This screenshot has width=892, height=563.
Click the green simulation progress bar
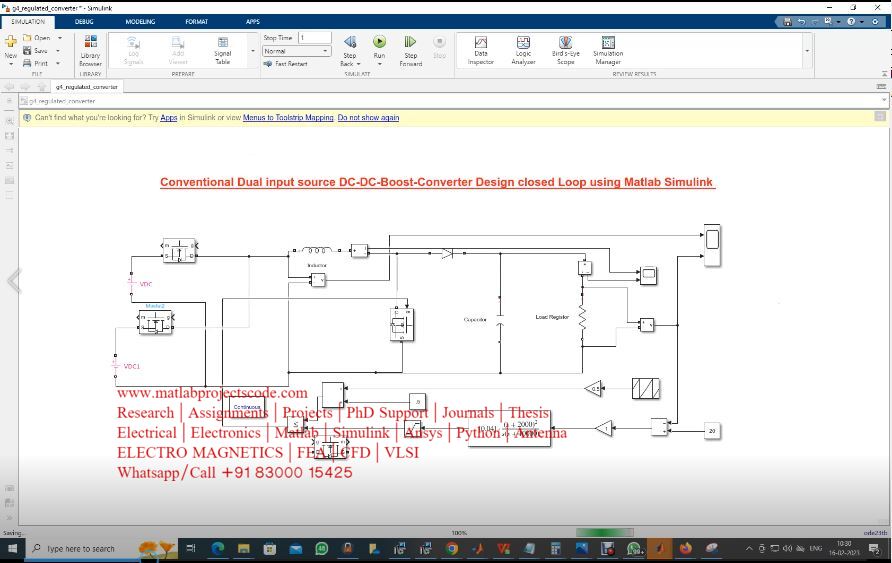(x=604, y=533)
